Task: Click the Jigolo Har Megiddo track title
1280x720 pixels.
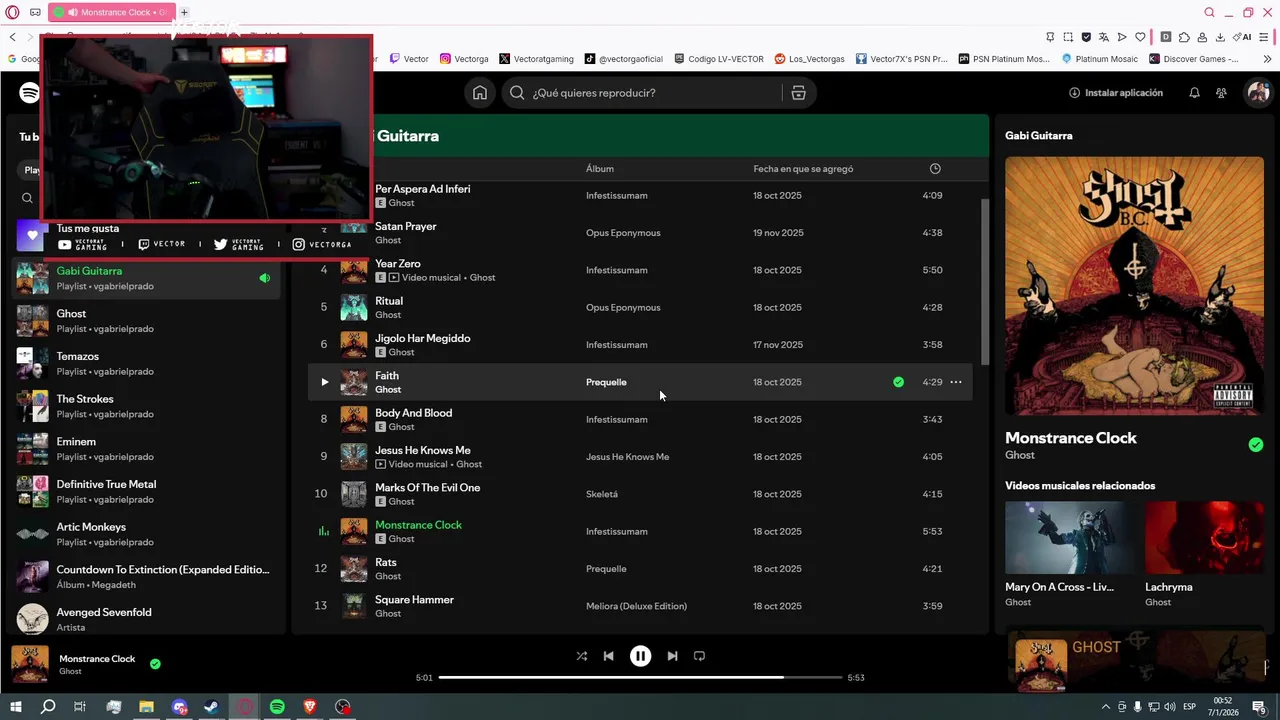Action: click(422, 338)
